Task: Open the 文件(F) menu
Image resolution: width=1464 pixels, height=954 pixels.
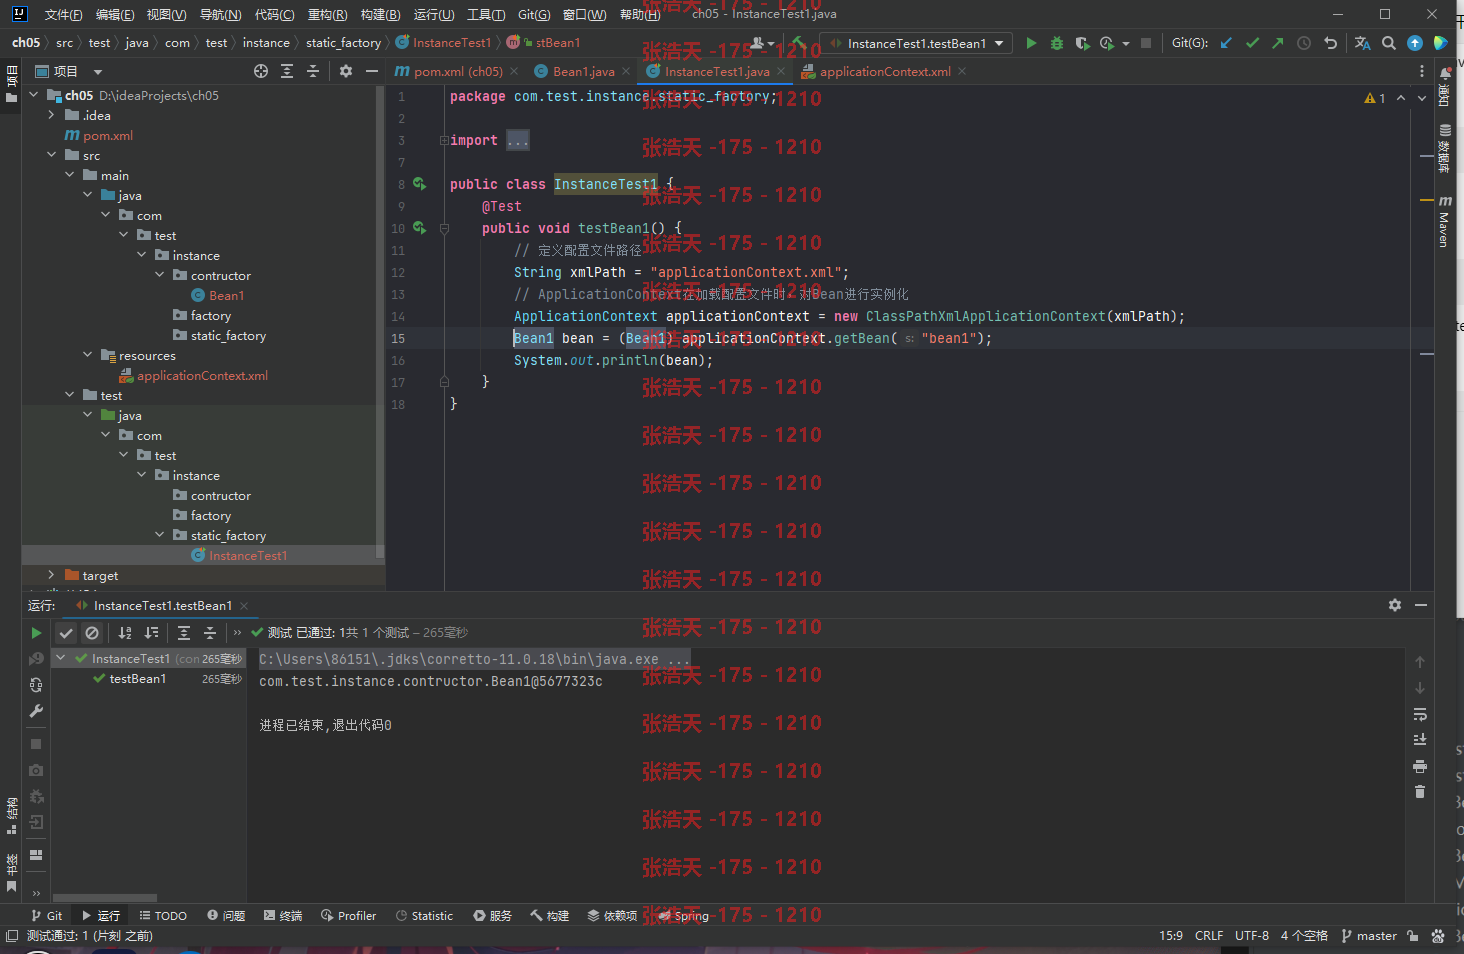Action: click(63, 14)
